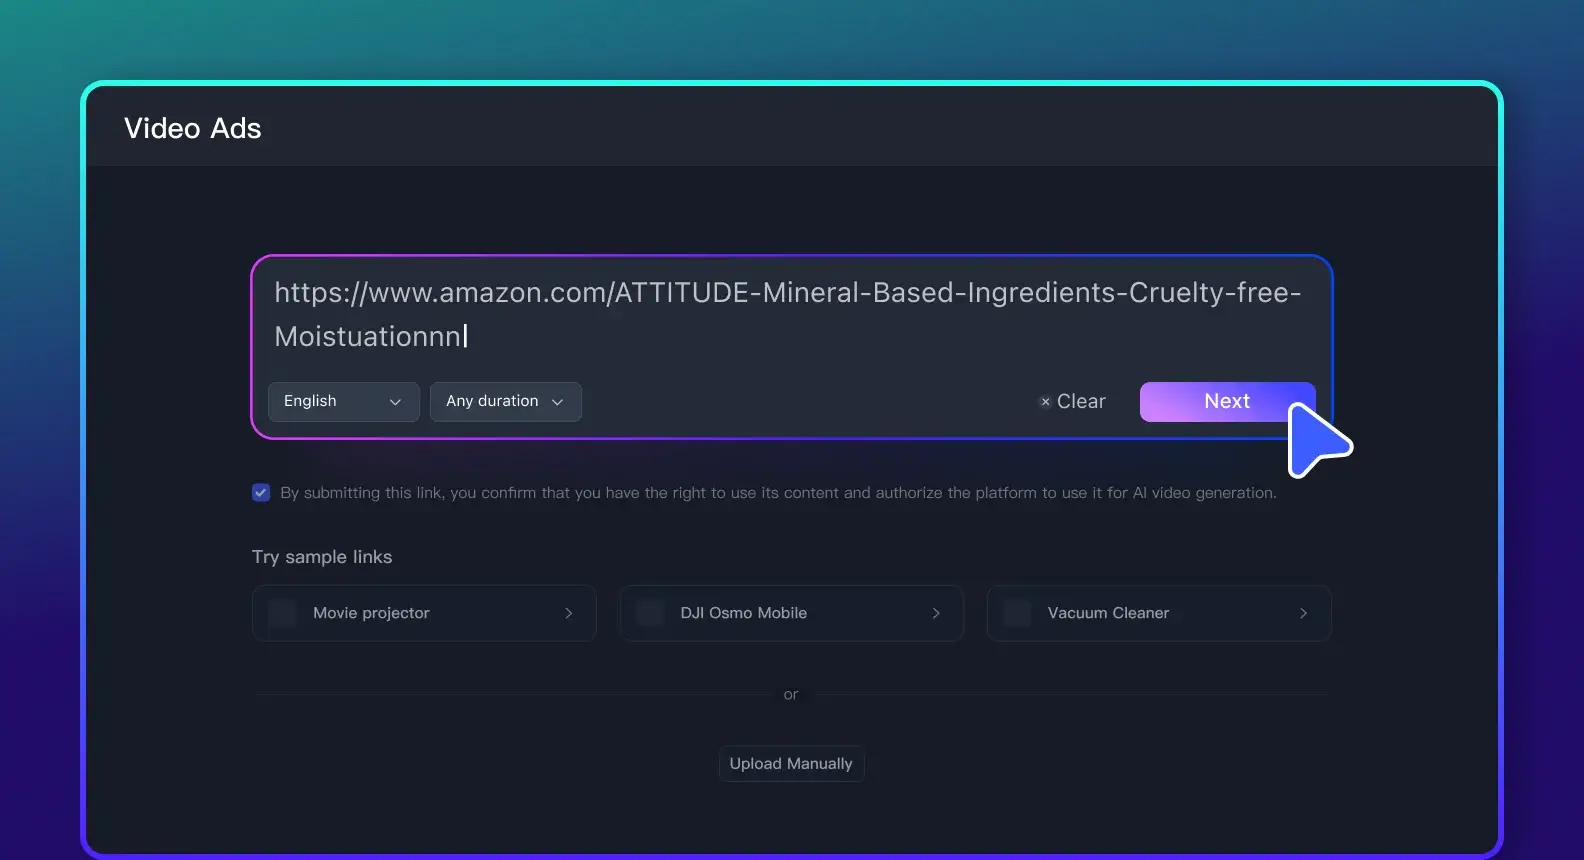
Task: Click the Movie projector thumbnail icon
Action: pos(283,613)
